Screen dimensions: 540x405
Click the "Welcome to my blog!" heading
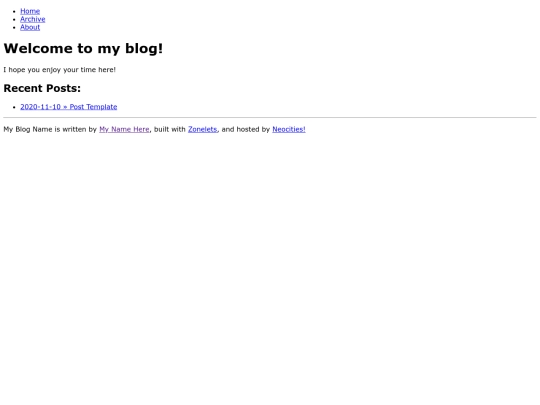tap(83, 49)
